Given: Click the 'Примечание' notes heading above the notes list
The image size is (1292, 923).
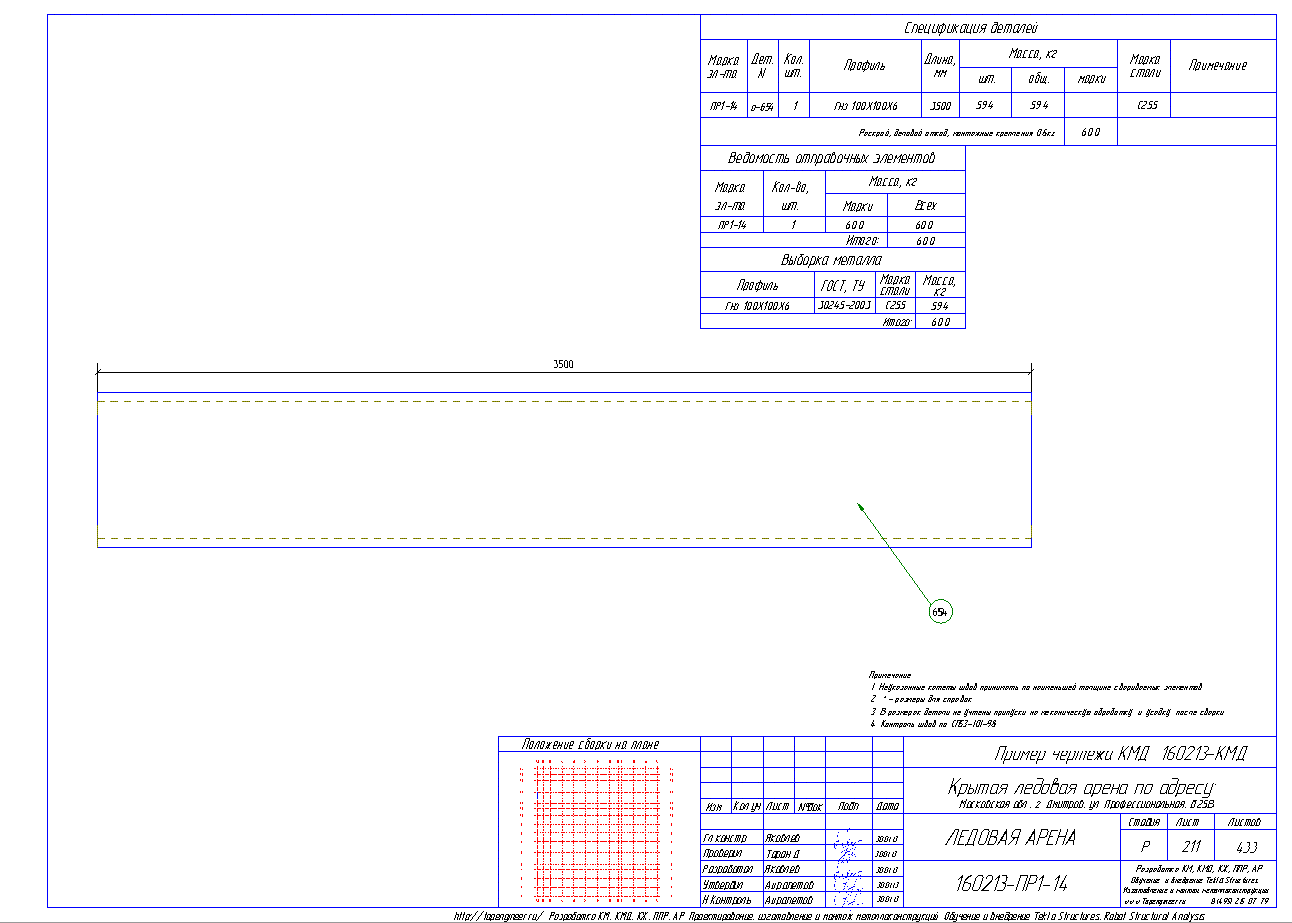Looking at the screenshot, I should tap(890, 676).
